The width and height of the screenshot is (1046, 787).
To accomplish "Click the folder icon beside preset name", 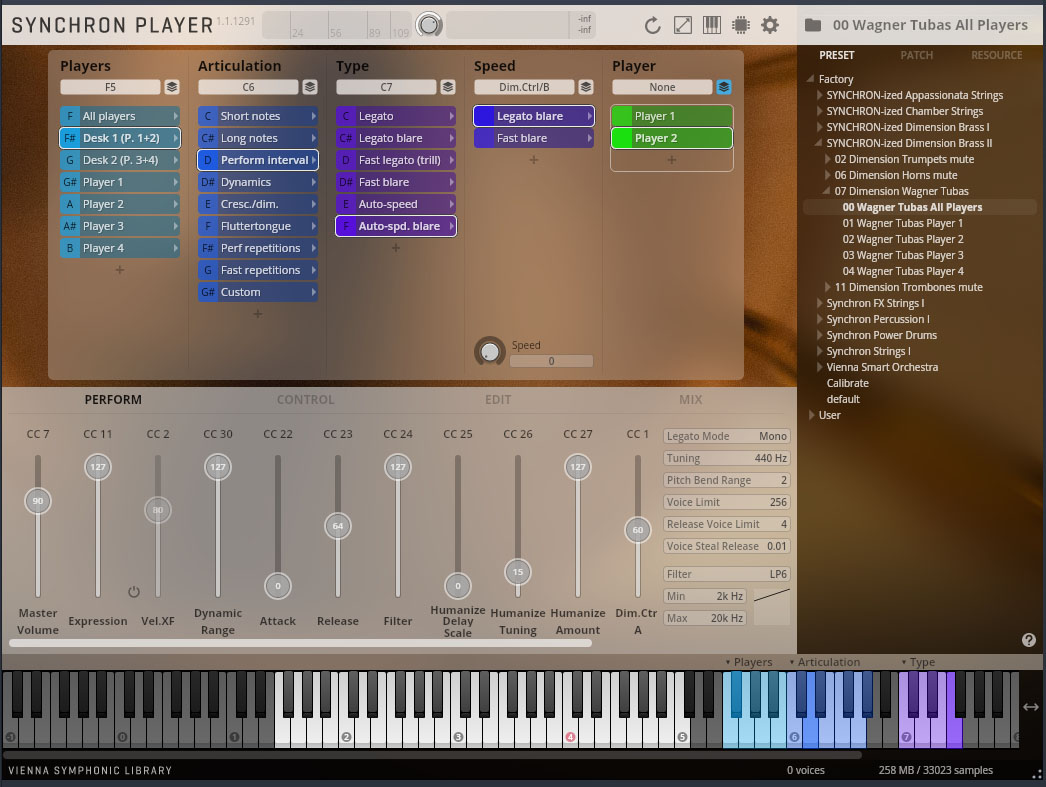I will point(813,25).
